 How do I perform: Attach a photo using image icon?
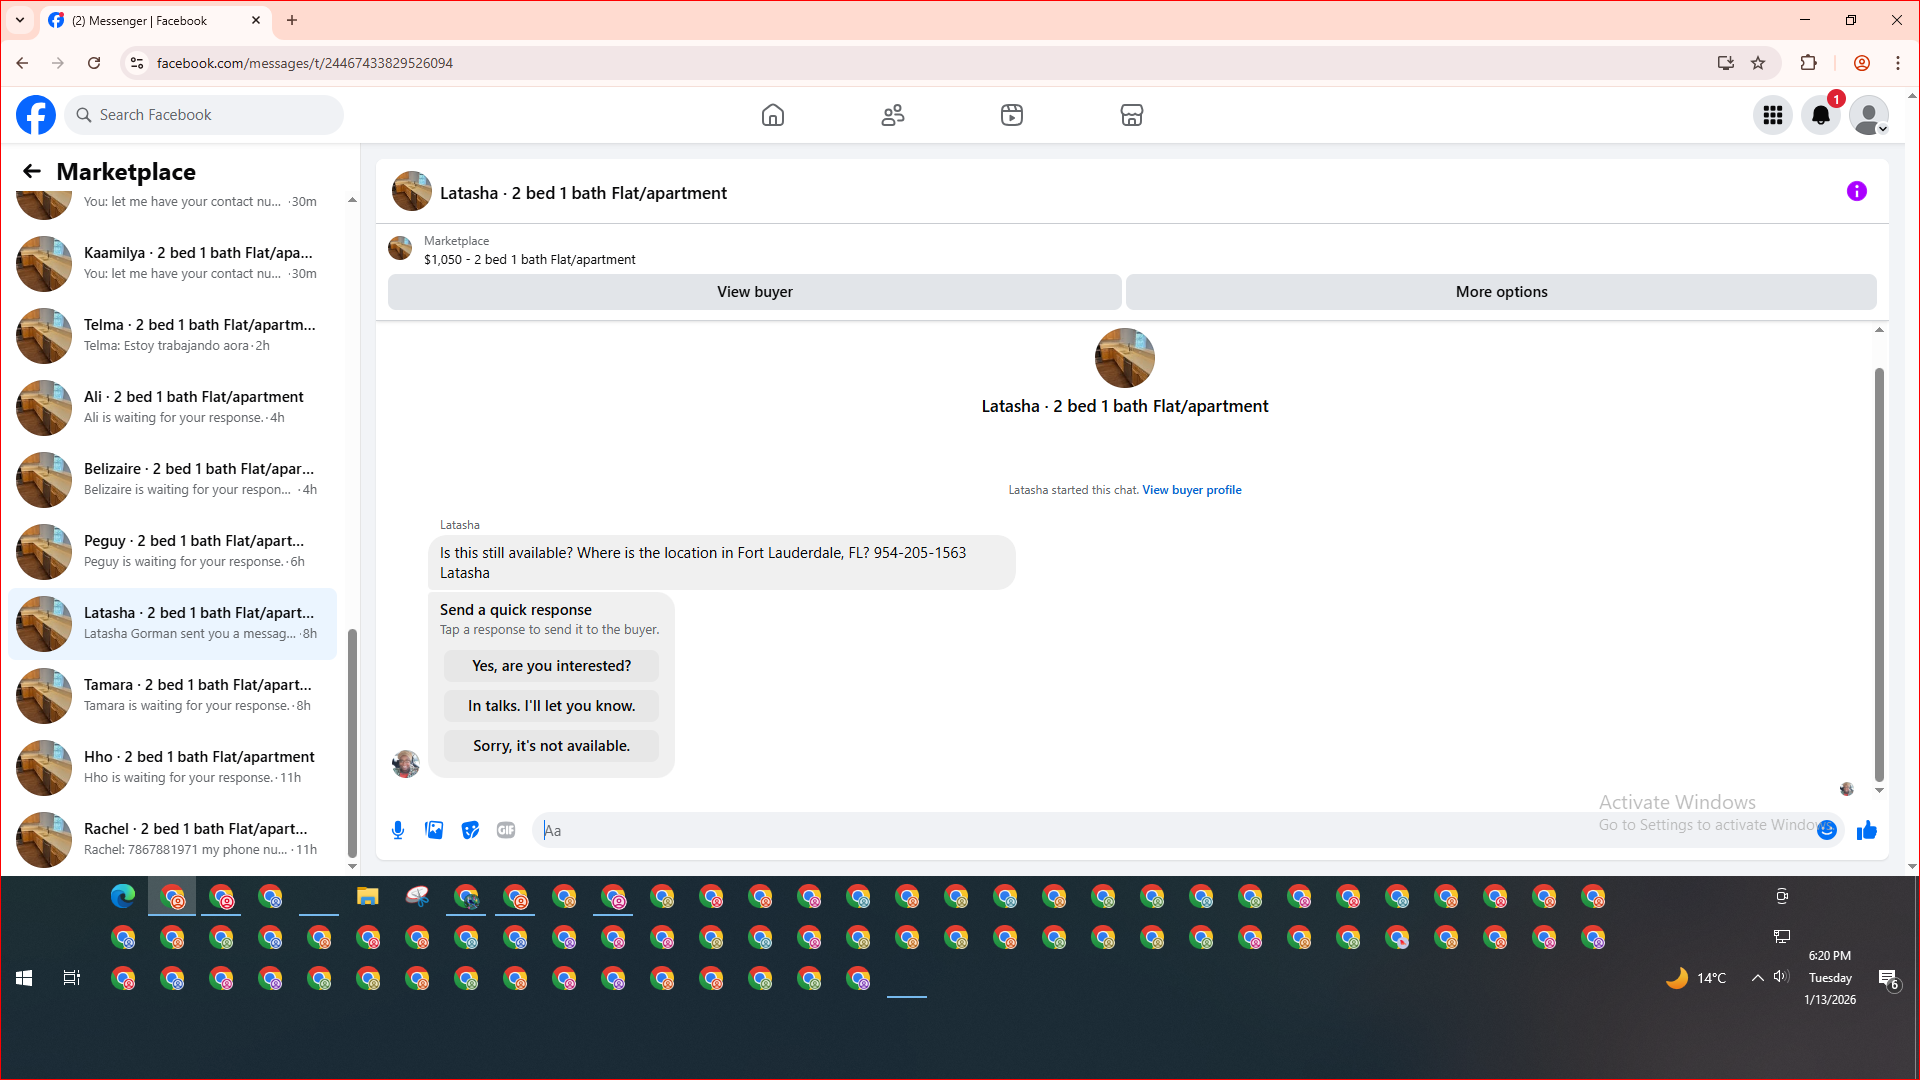(x=434, y=830)
